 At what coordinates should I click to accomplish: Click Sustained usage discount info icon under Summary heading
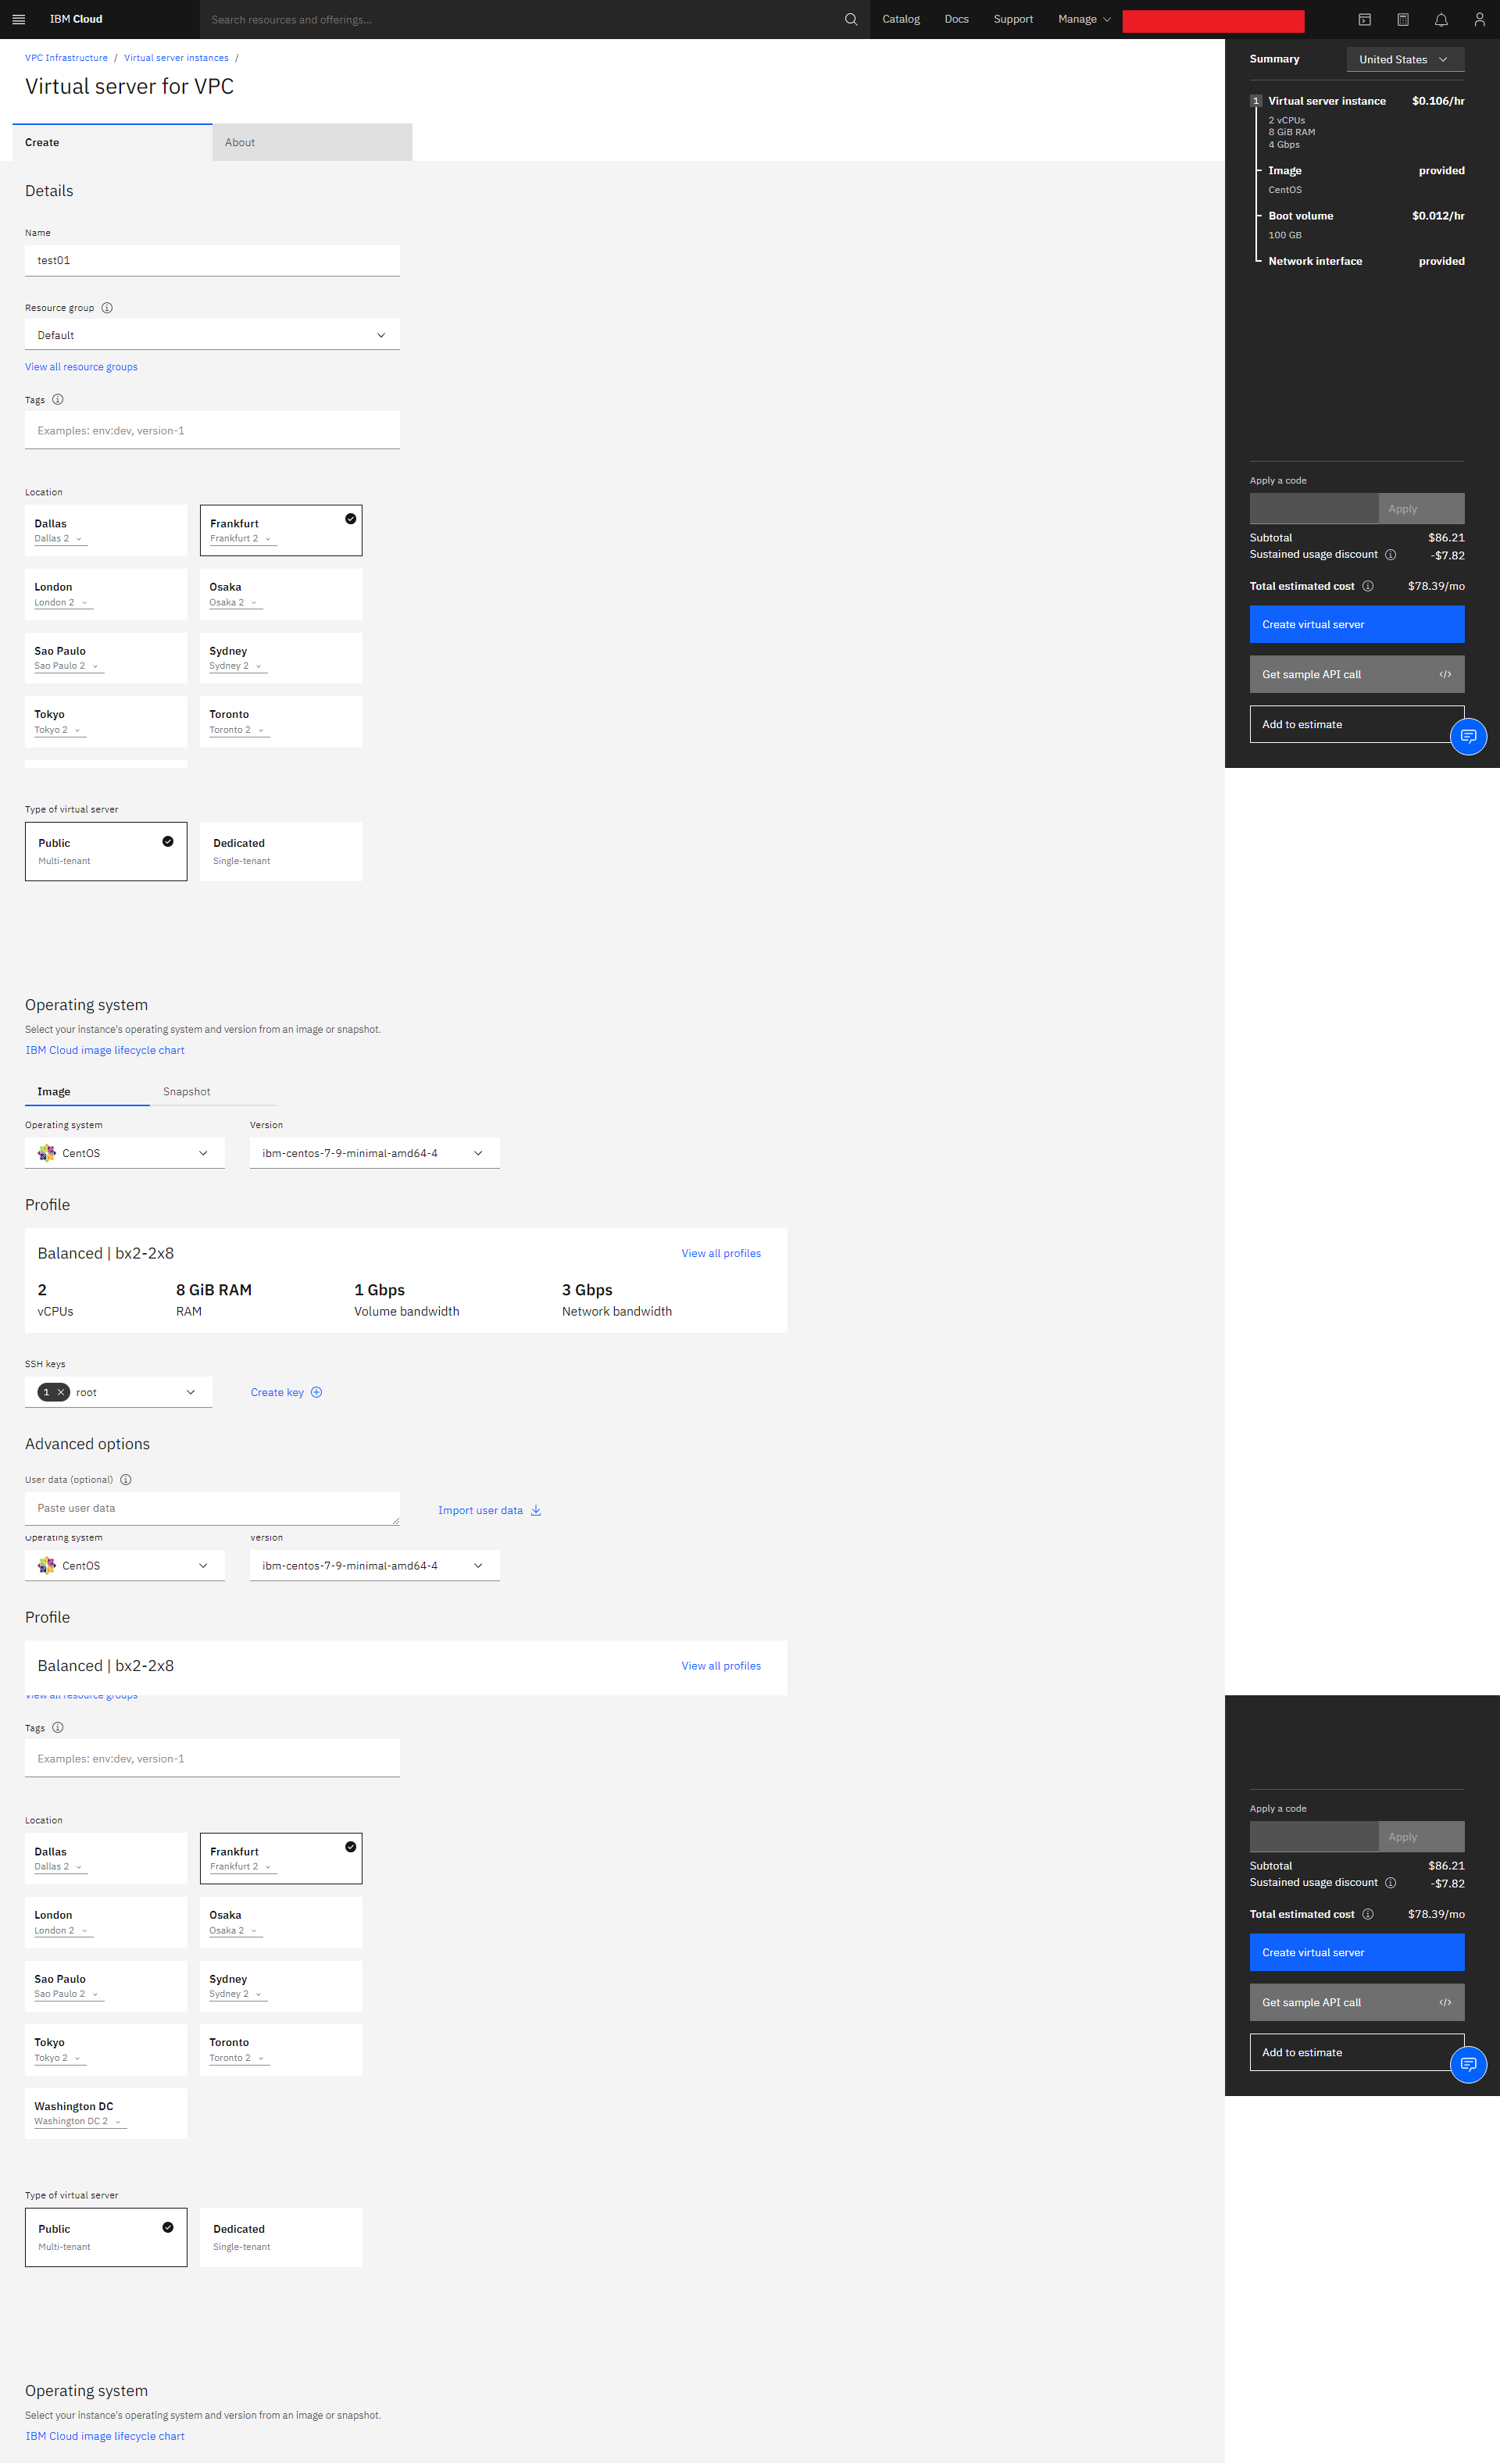[x=1391, y=555]
